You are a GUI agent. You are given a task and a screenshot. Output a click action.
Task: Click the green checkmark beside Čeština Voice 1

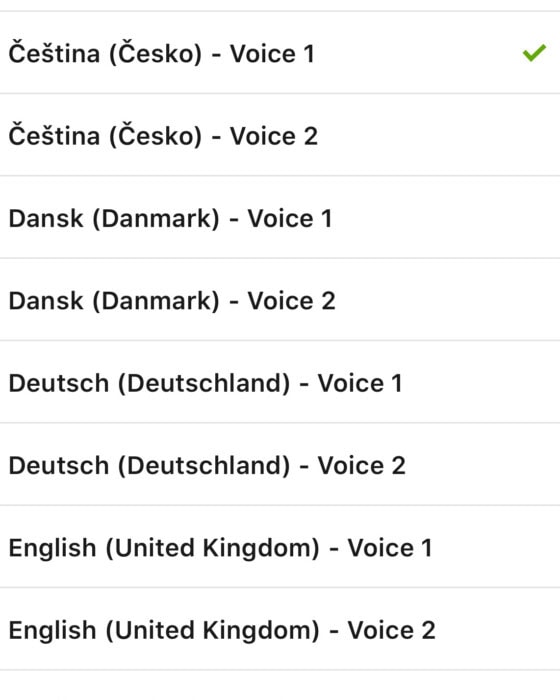534,53
